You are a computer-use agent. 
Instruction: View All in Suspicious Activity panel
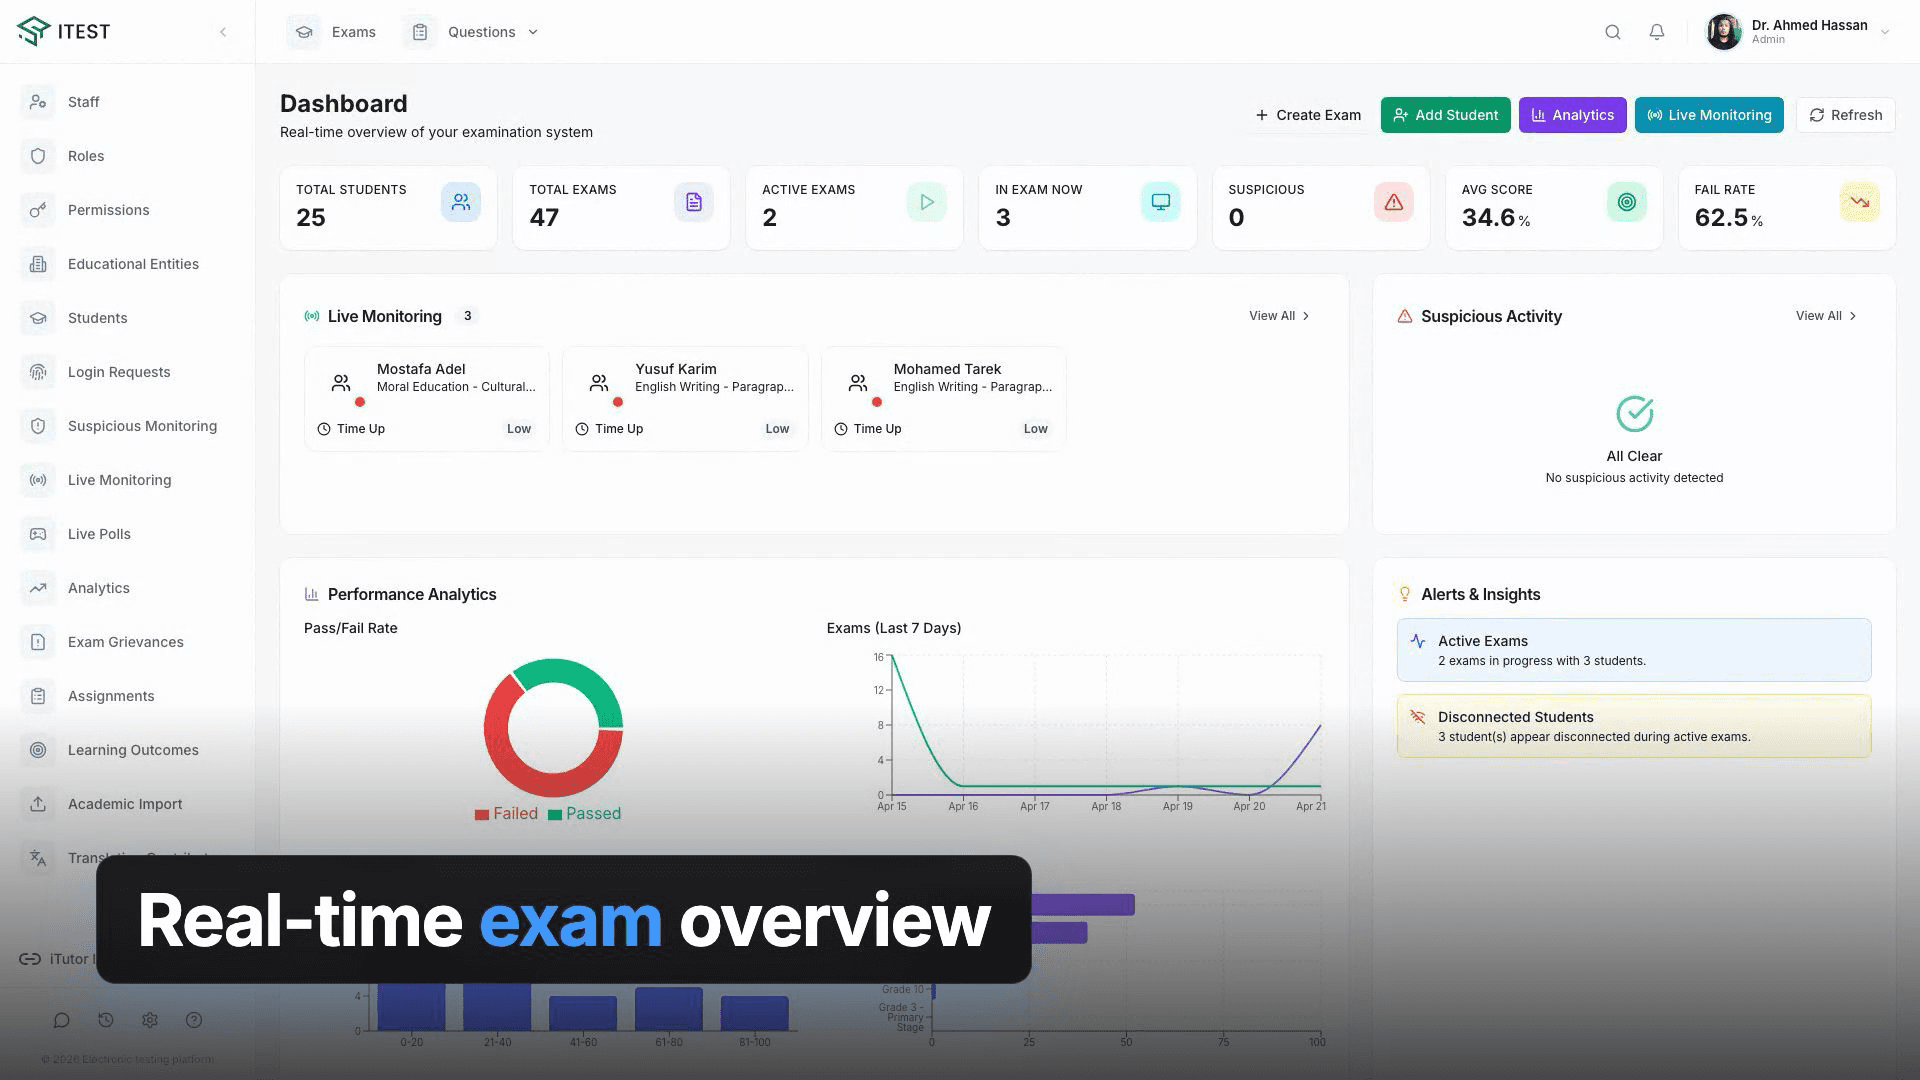pos(1826,316)
